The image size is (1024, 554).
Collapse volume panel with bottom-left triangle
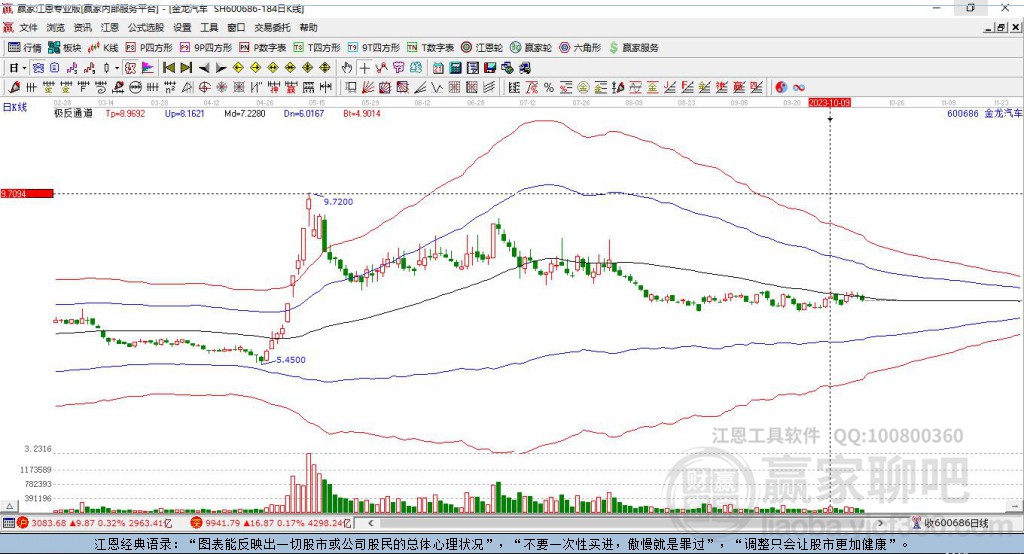click(9, 506)
